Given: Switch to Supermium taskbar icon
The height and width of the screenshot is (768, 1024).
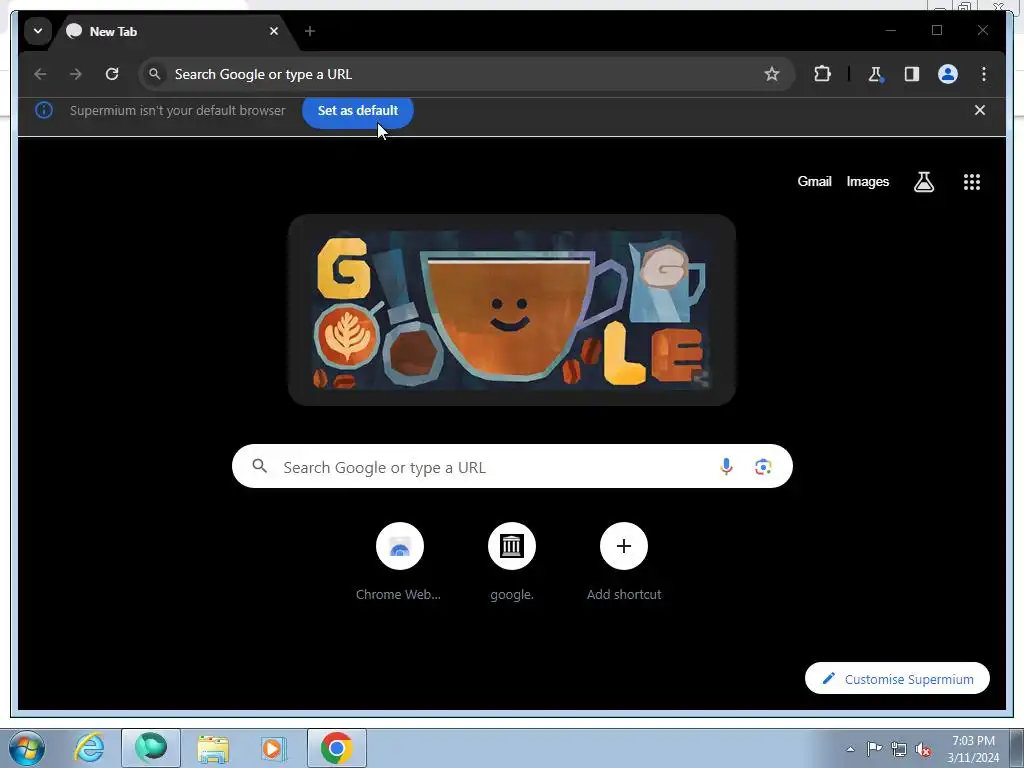Looking at the screenshot, I should click(x=151, y=748).
